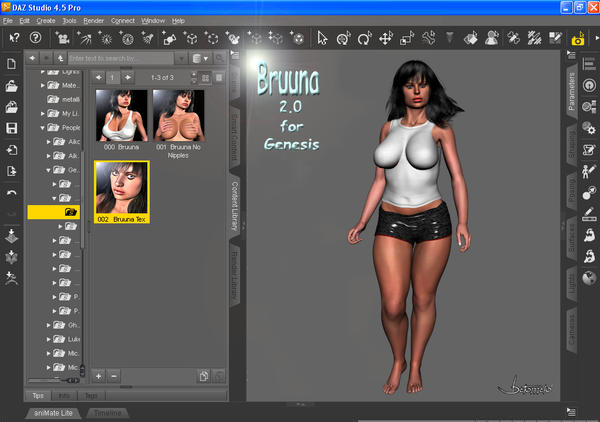The image size is (600, 422).
Task: Click the minus remove button
Action: (x=114, y=376)
